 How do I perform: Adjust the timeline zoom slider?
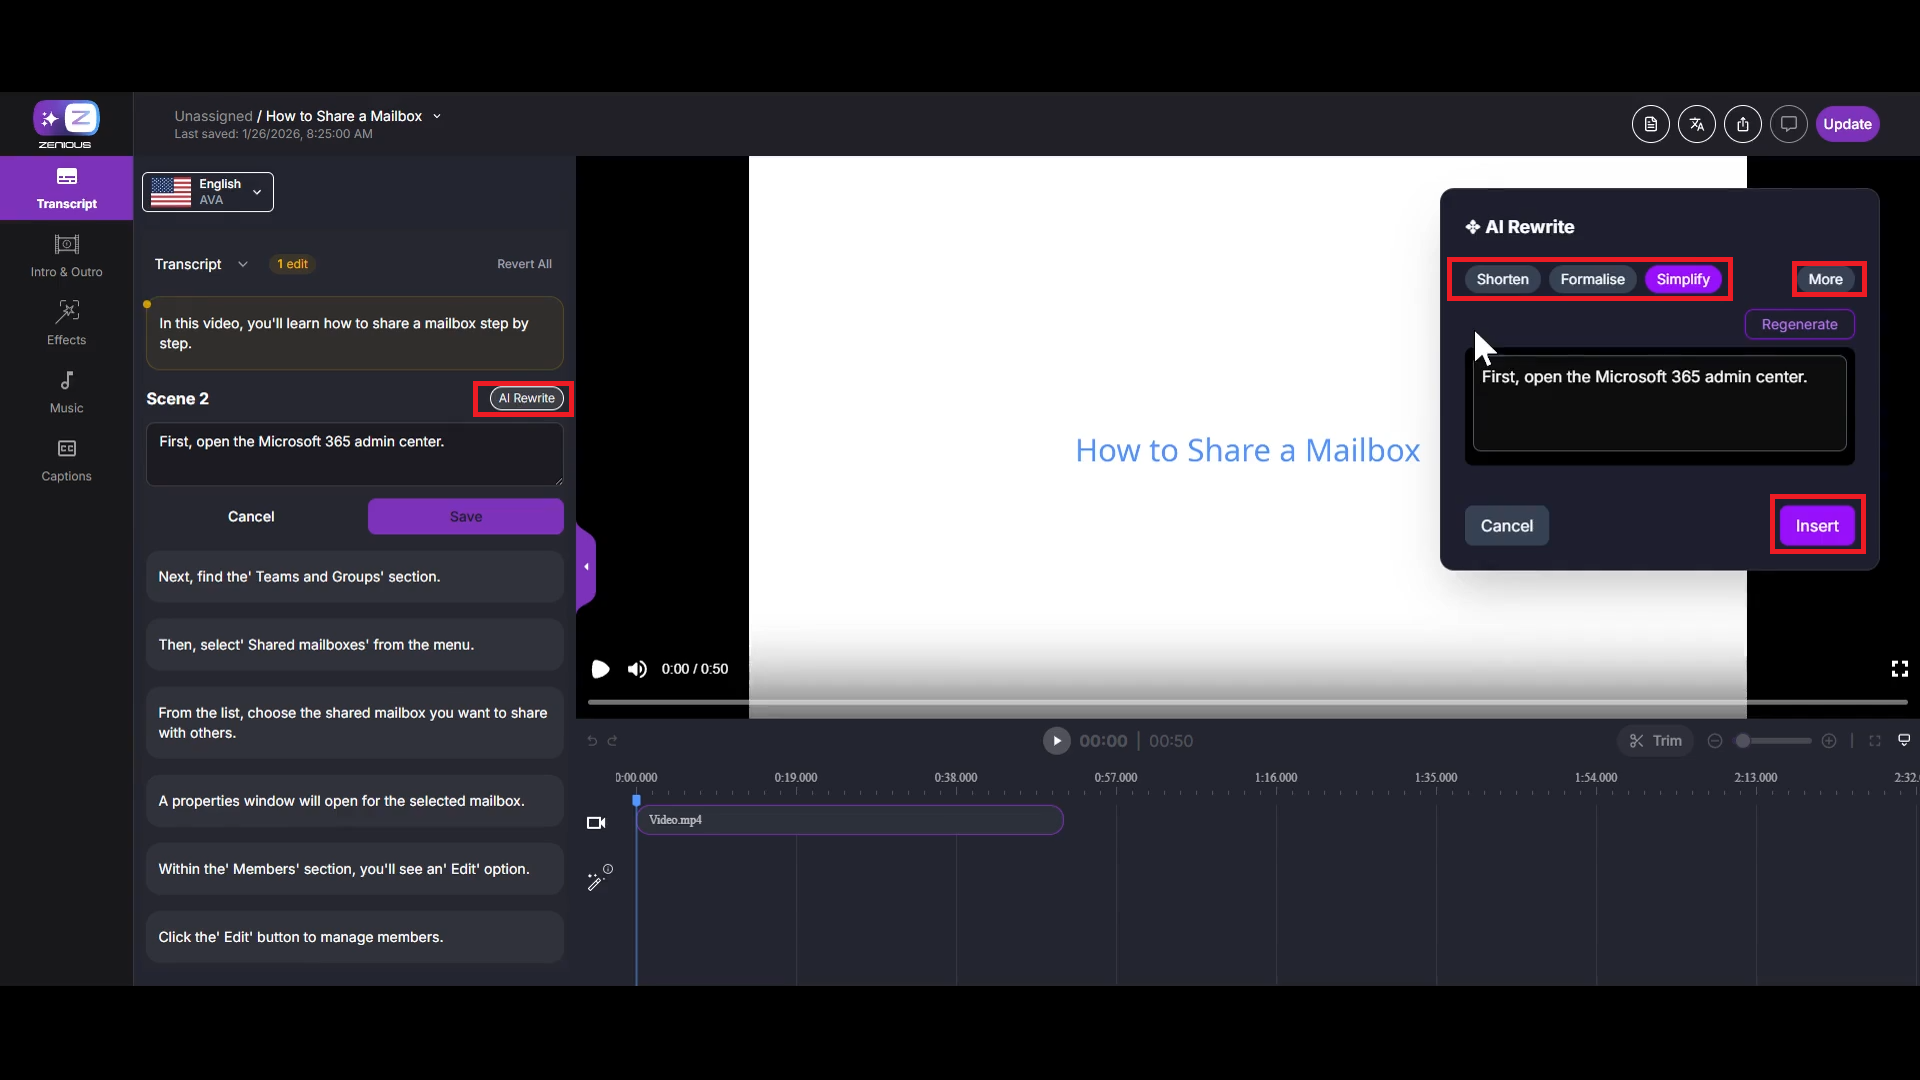coord(1744,741)
